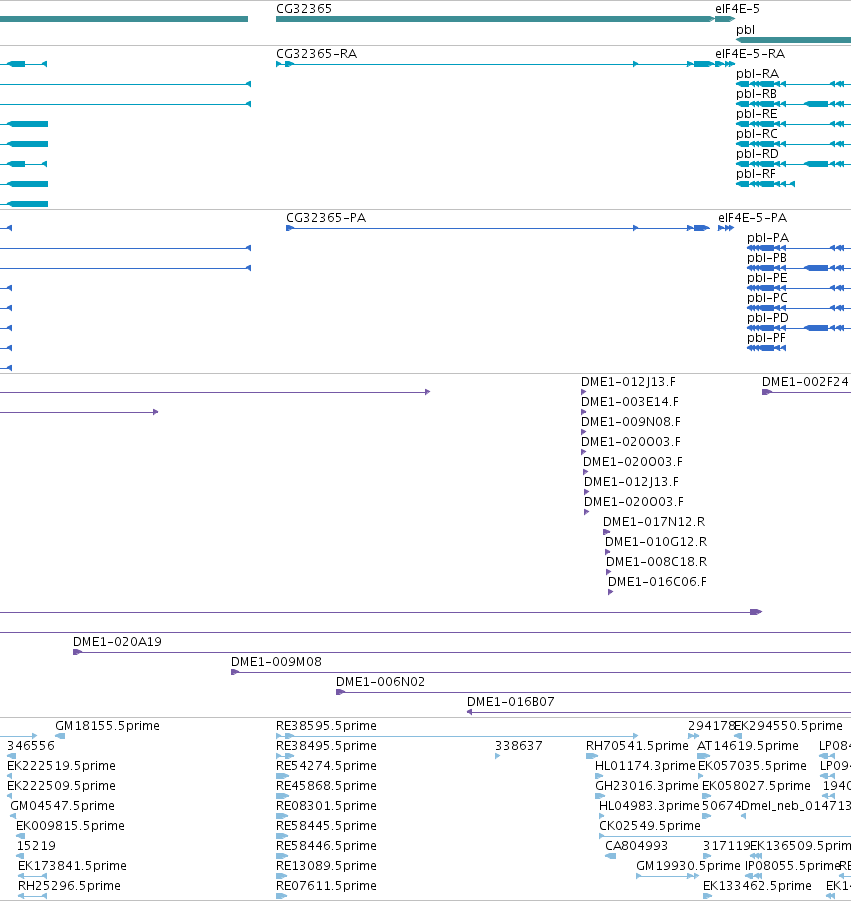The height and width of the screenshot is (901, 851).
Task: Click the EK222509.5prime EST label
Action: 61,786
